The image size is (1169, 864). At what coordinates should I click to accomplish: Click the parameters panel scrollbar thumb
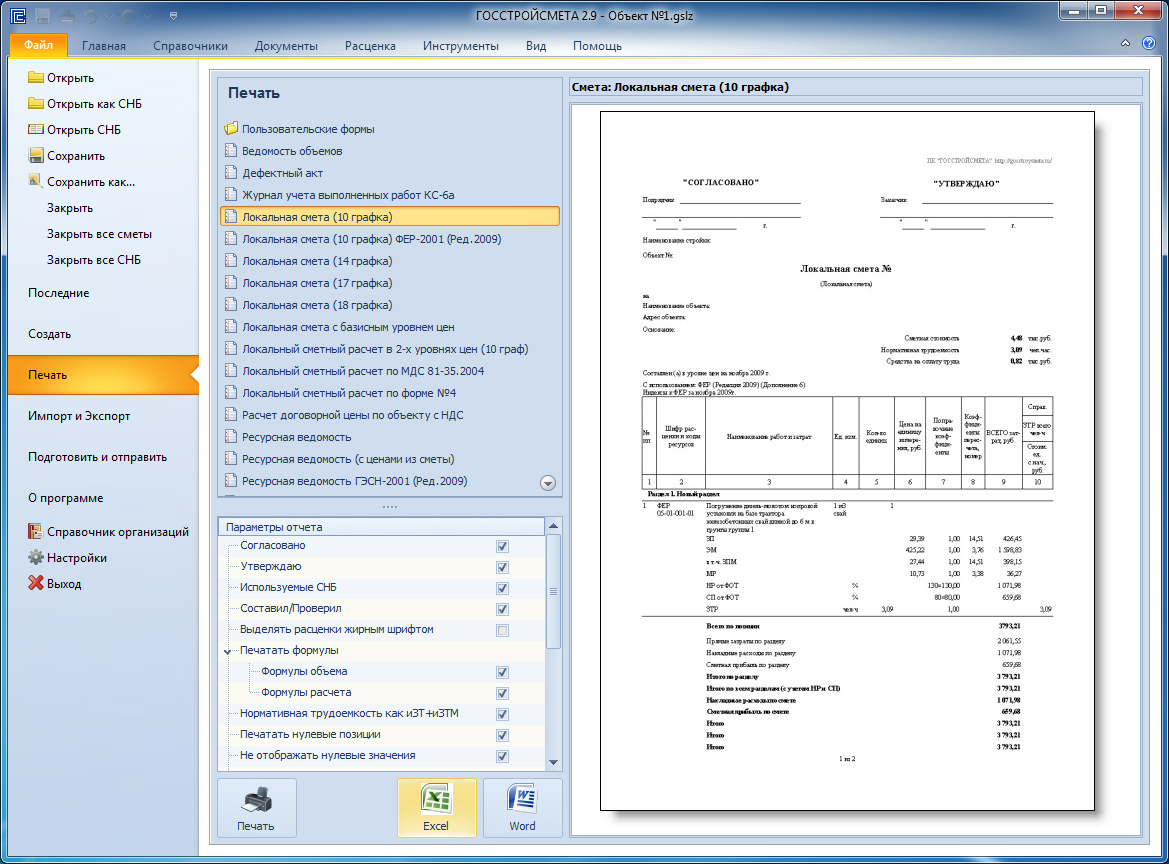pyautogui.click(x=553, y=591)
